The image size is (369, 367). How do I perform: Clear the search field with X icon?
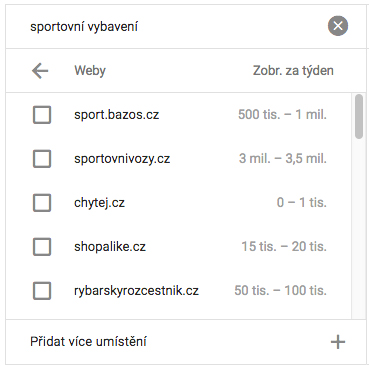338,26
